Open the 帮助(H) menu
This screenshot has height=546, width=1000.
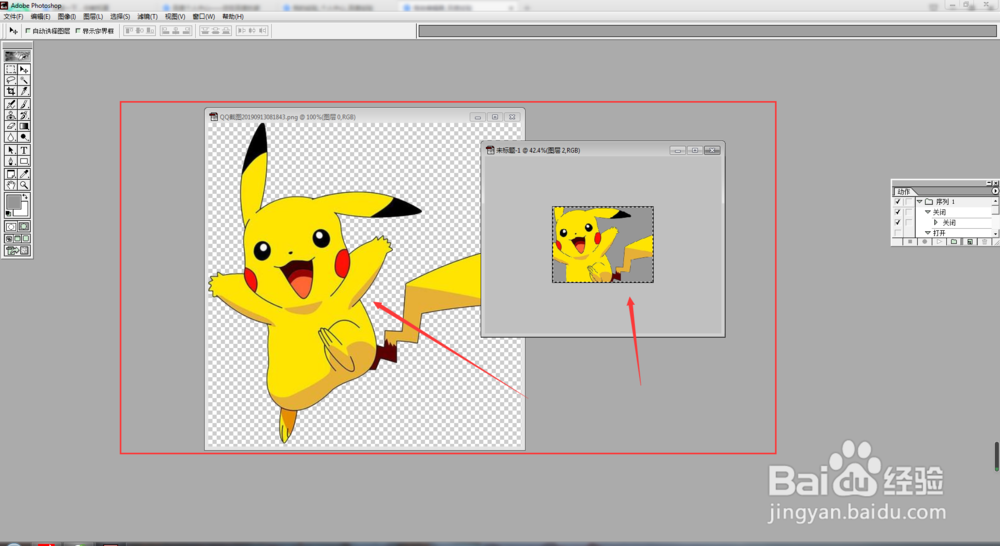pos(233,17)
